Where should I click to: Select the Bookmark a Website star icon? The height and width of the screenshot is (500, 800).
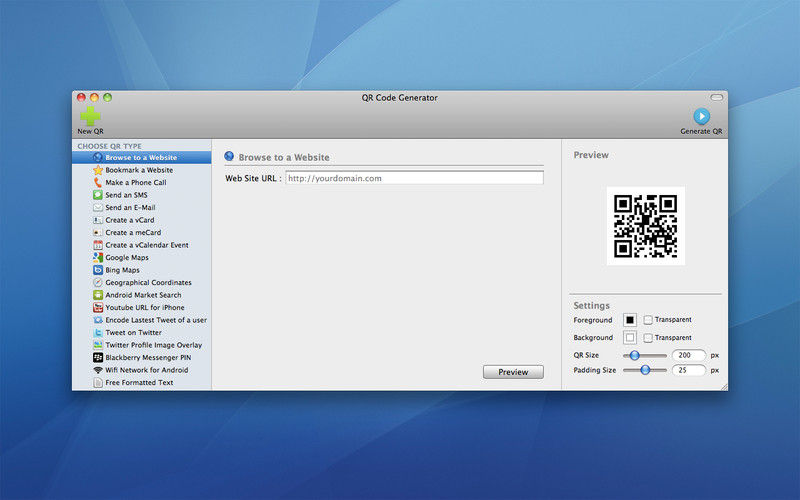[98, 170]
